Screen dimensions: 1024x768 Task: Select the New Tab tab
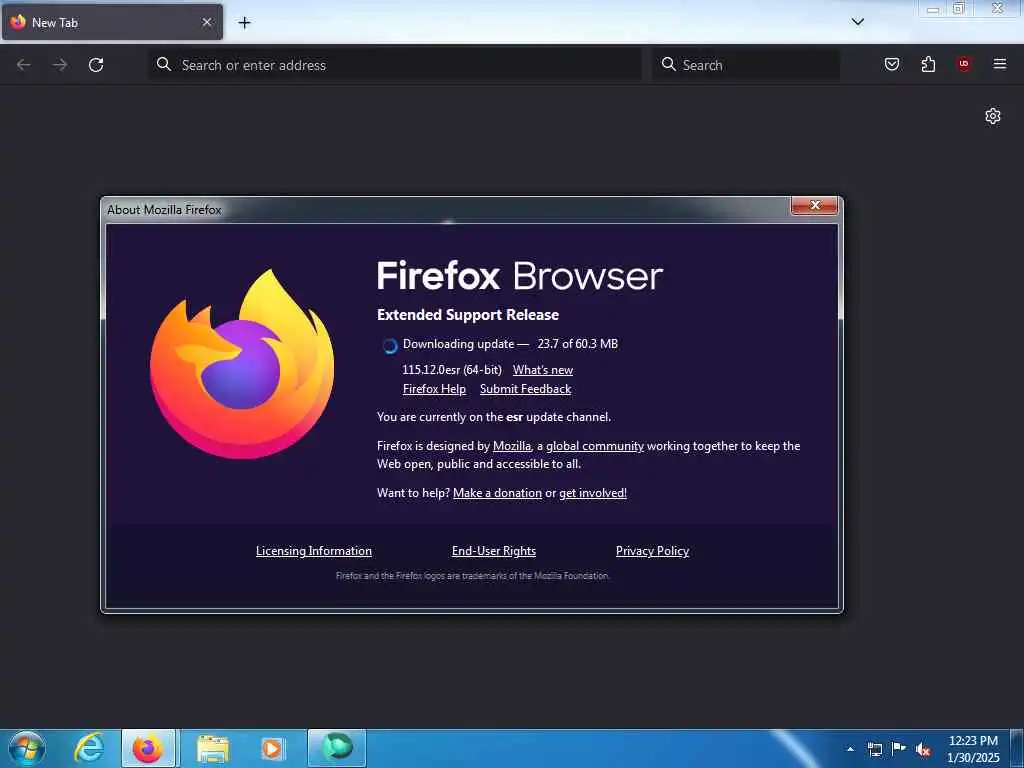click(x=112, y=22)
